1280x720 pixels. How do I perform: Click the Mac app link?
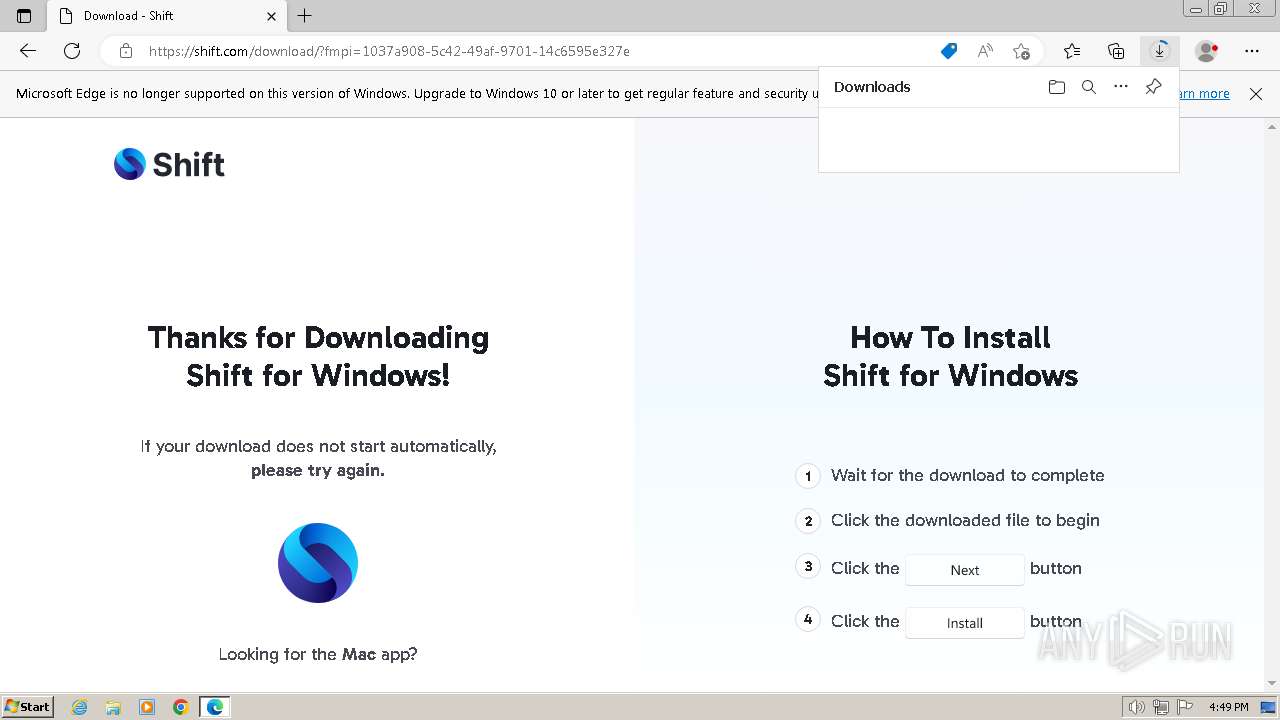click(x=359, y=654)
